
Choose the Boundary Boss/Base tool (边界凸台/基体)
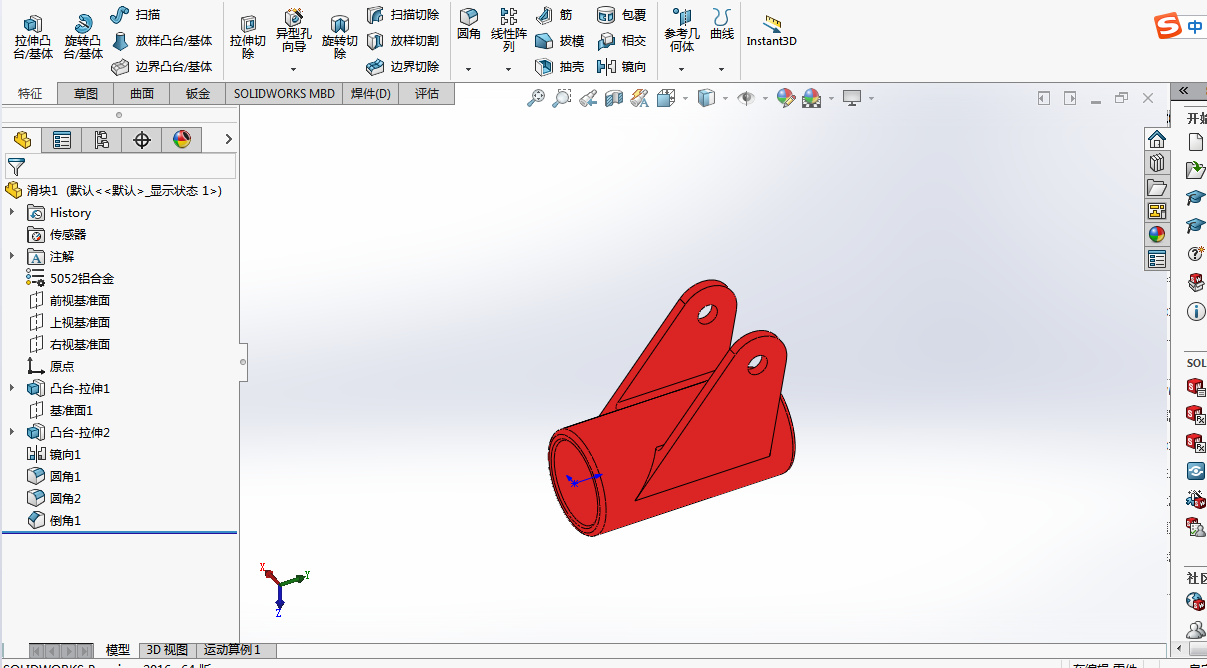pyautogui.click(x=162, y=67)
